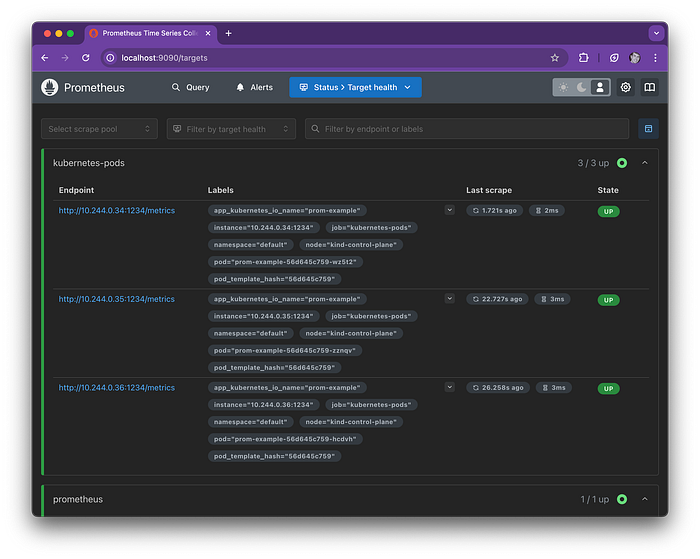Click the '1.721s ago' last scrape badge

click(x=494, y=210)
